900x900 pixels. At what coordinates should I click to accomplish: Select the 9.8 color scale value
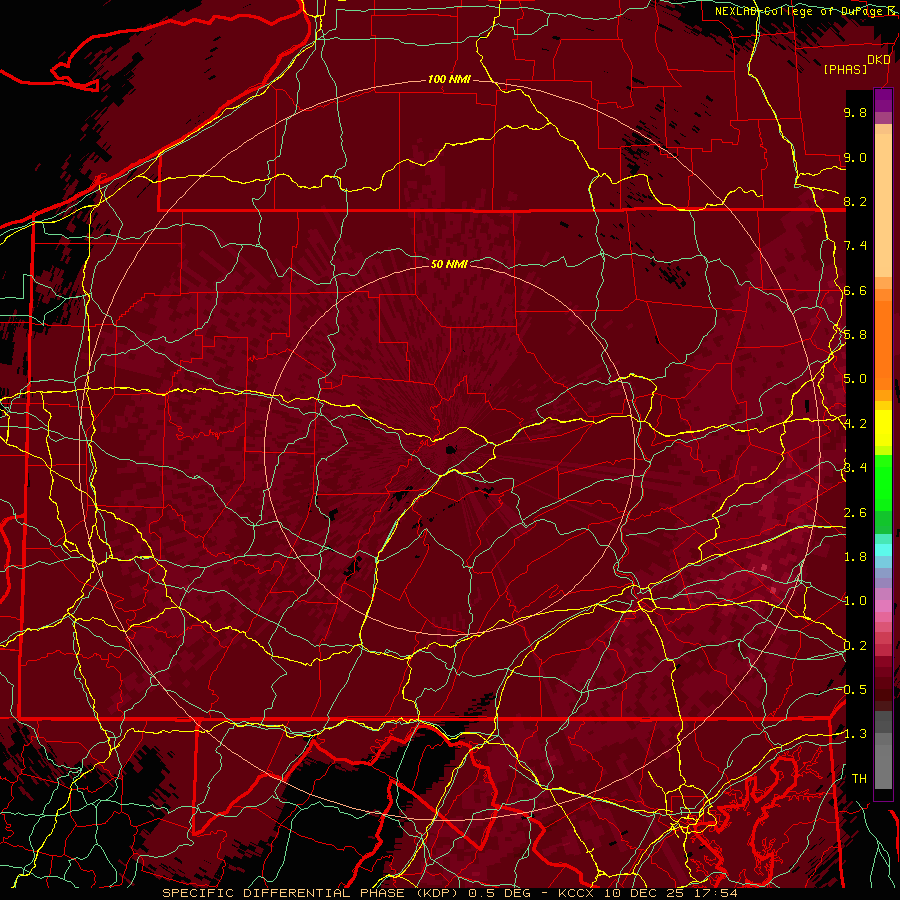855,112
